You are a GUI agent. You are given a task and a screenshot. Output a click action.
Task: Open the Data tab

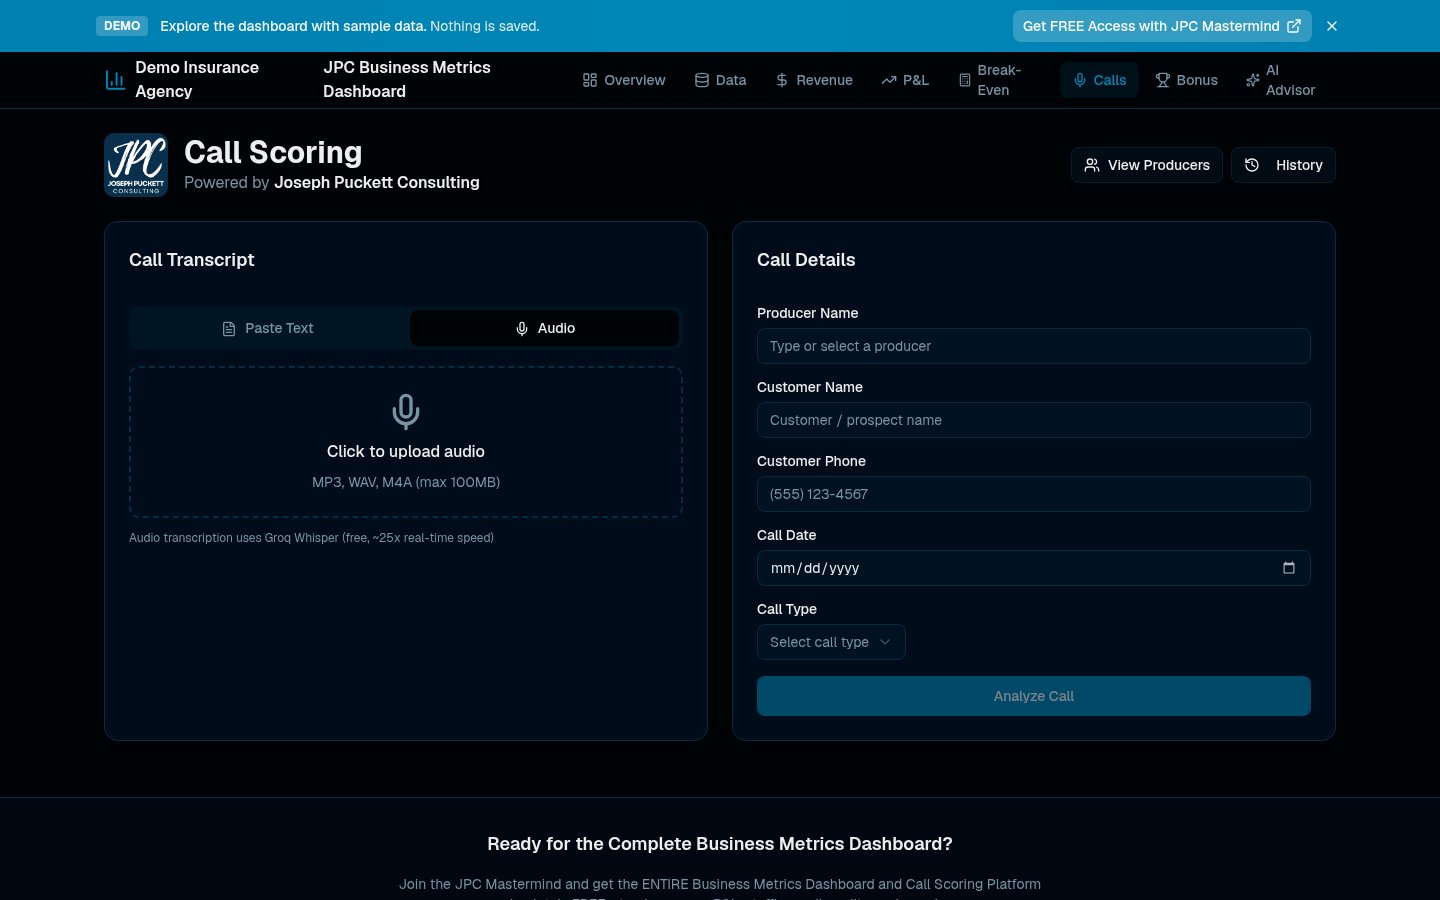click(x=721, y=80)
